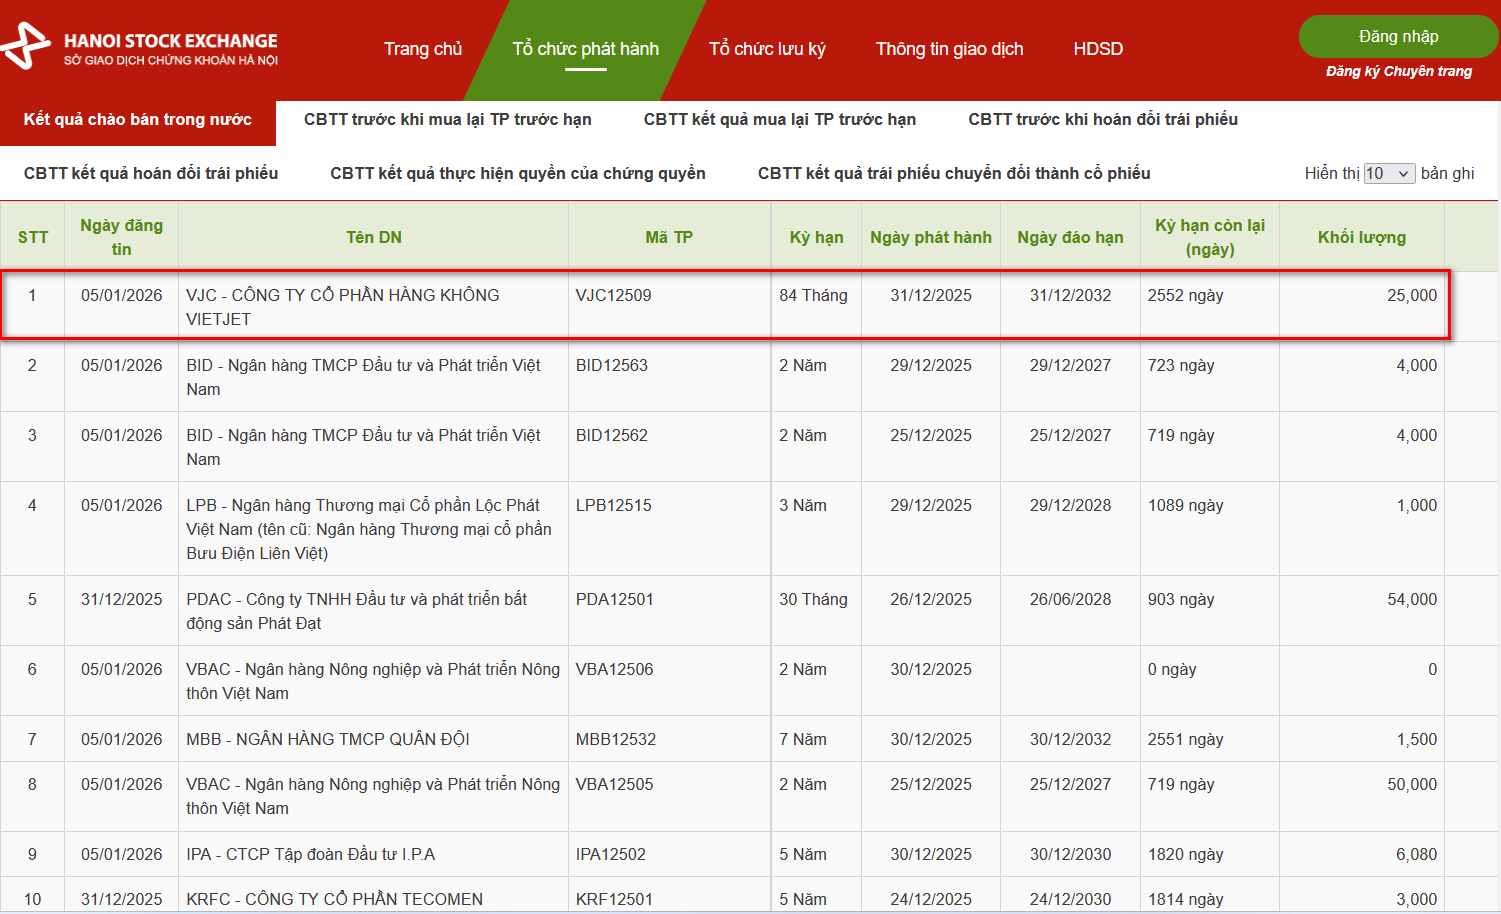Go to the Trang chủ menu
Screen dimensions: 1501x914
click(x=423, y=49)
